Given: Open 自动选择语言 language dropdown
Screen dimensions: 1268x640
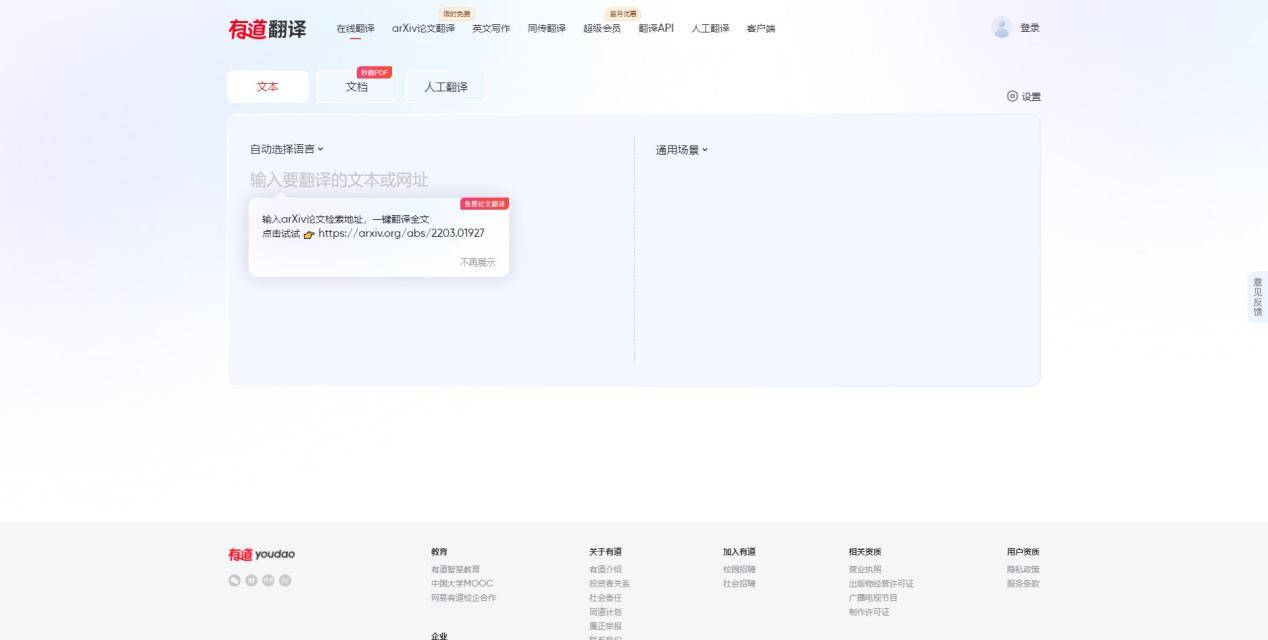Looking at the screenshot, I should (x=287, y=149).
